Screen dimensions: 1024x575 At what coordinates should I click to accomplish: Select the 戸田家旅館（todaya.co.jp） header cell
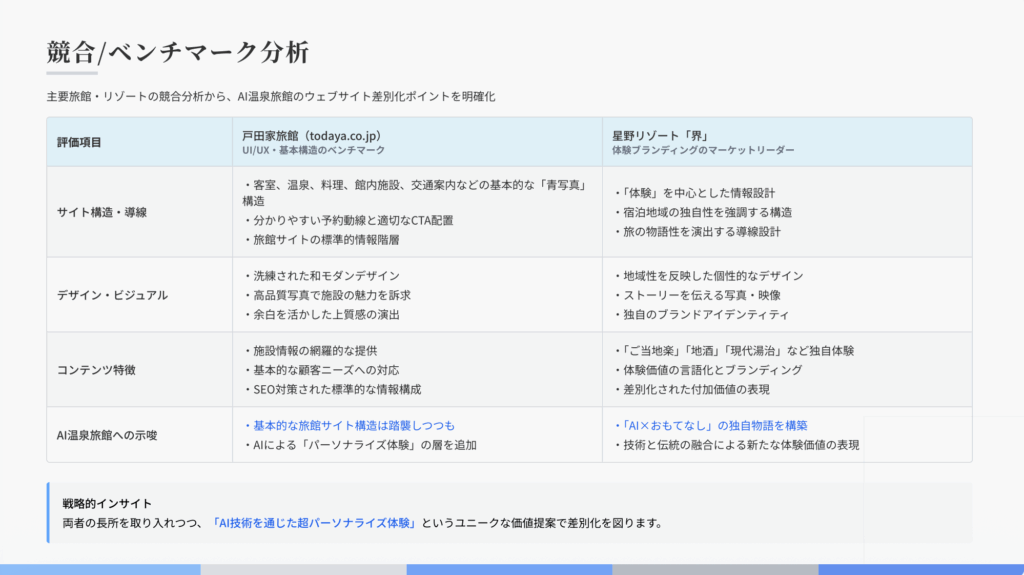tap(312, 135)
